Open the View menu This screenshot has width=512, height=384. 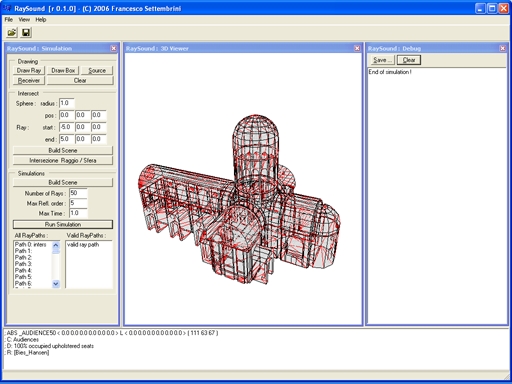point(24,20)
